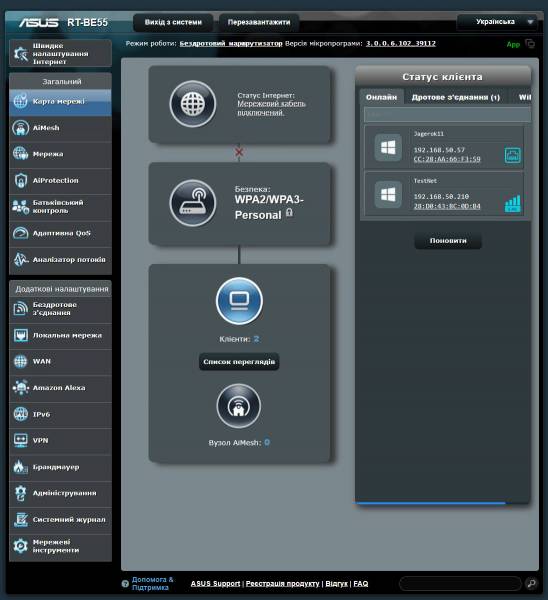Click the search magnifier icon in footer
This screenshot has width=548, height=600.
pyautogui.click(x=532, y=583)
